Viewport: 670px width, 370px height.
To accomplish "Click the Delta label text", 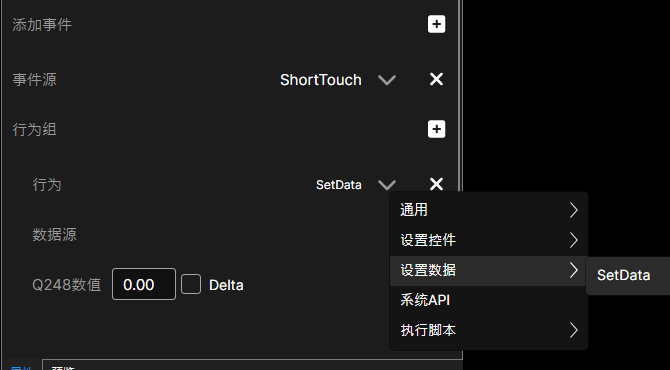I will 226,285.
